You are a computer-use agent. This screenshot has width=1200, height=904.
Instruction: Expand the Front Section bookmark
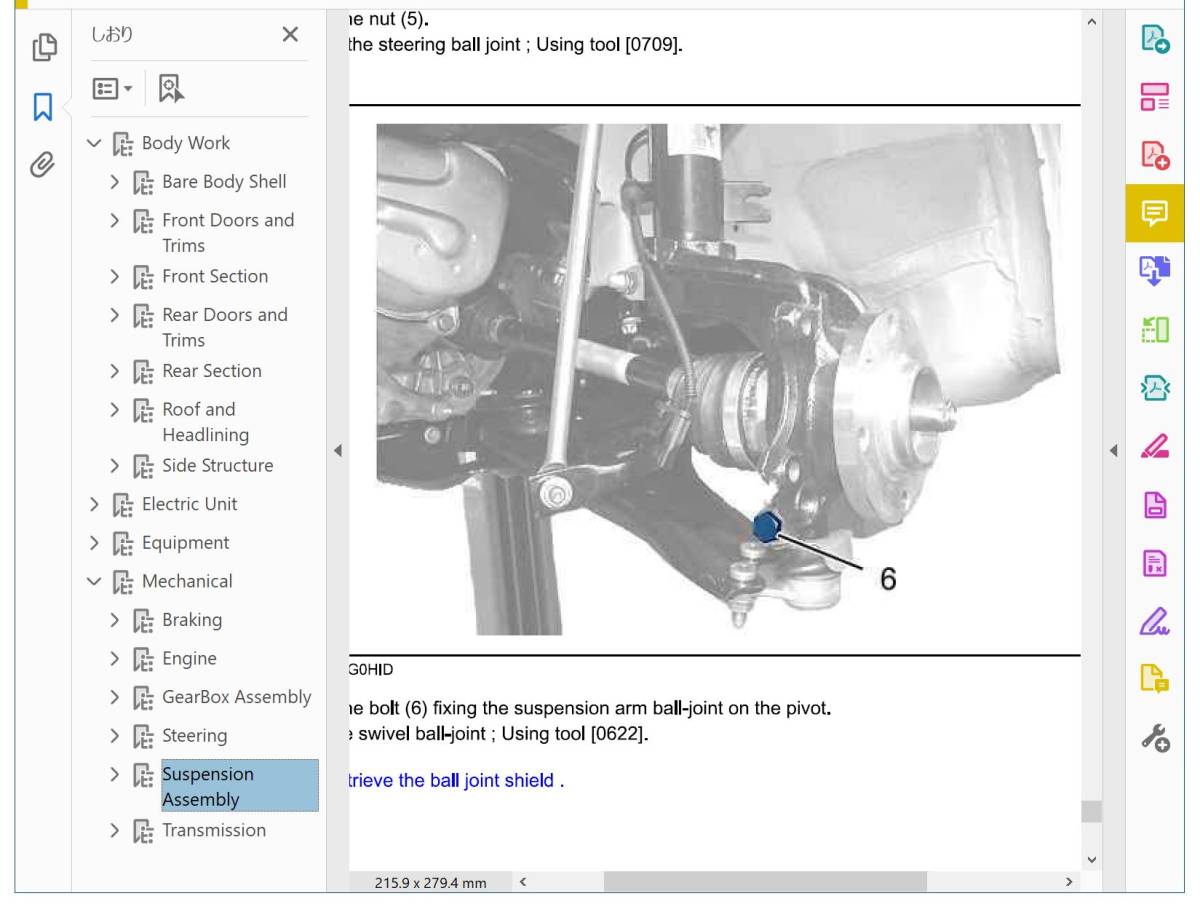(115, 276)
